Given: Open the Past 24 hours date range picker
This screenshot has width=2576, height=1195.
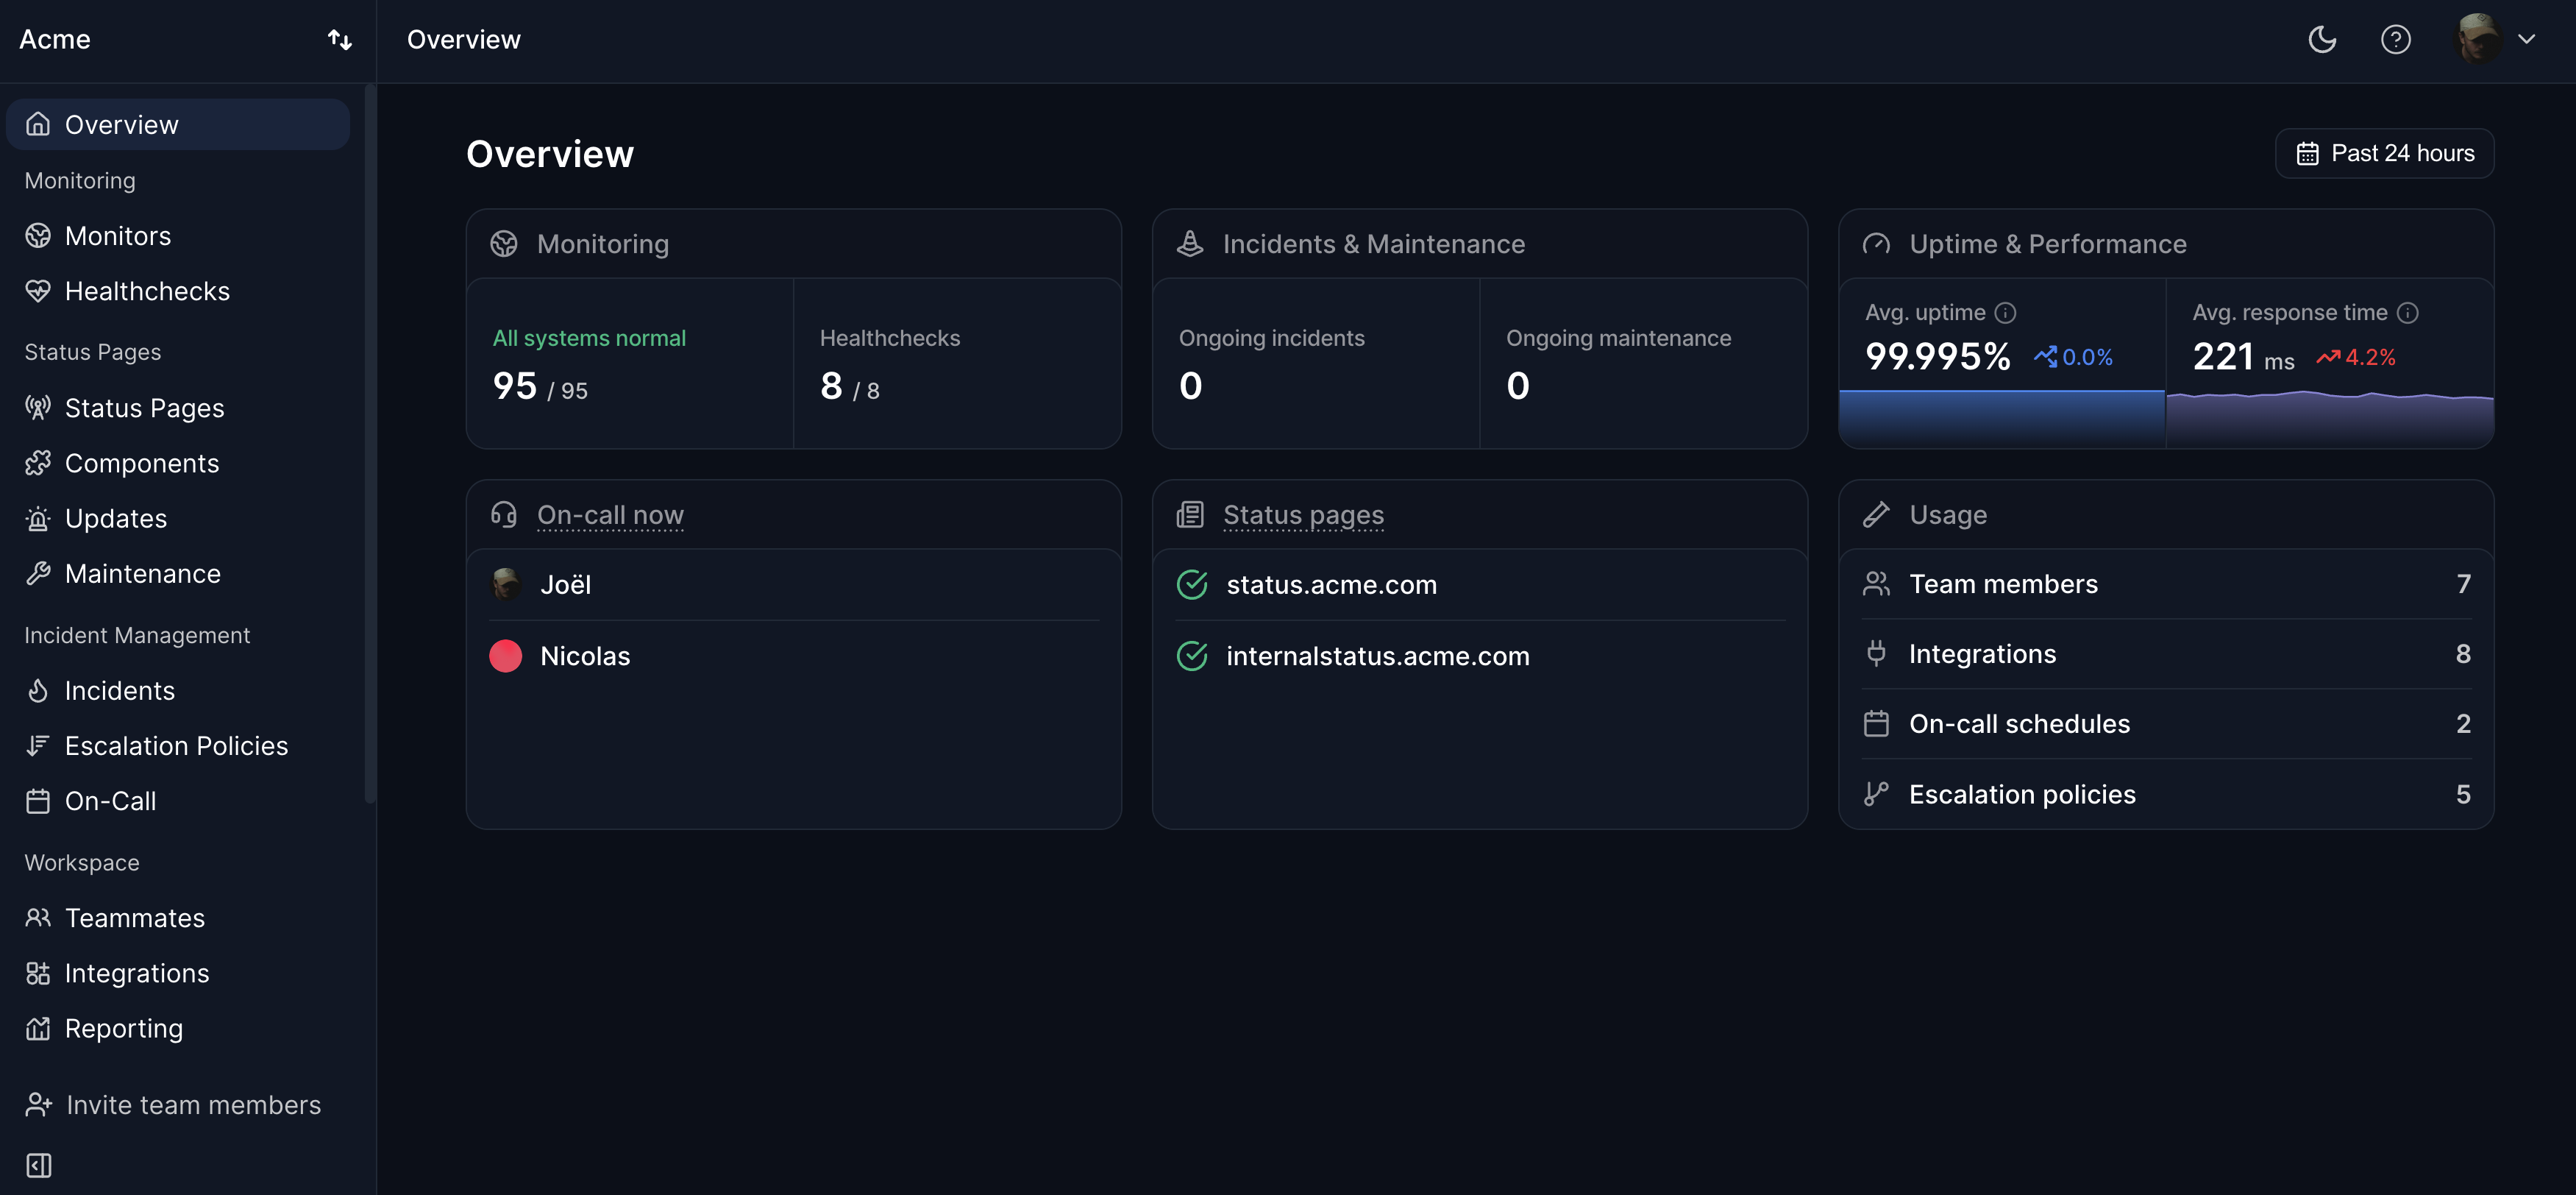Looking at the screenshot, I should [x=2385, y=153].
